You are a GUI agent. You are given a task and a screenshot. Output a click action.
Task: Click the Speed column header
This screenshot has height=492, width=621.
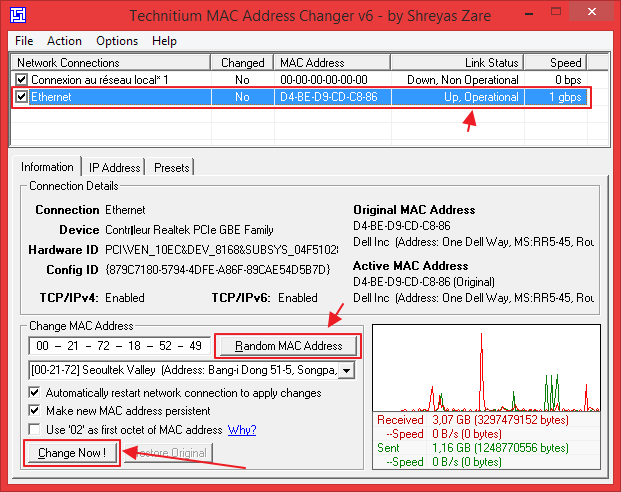point(555,63)
